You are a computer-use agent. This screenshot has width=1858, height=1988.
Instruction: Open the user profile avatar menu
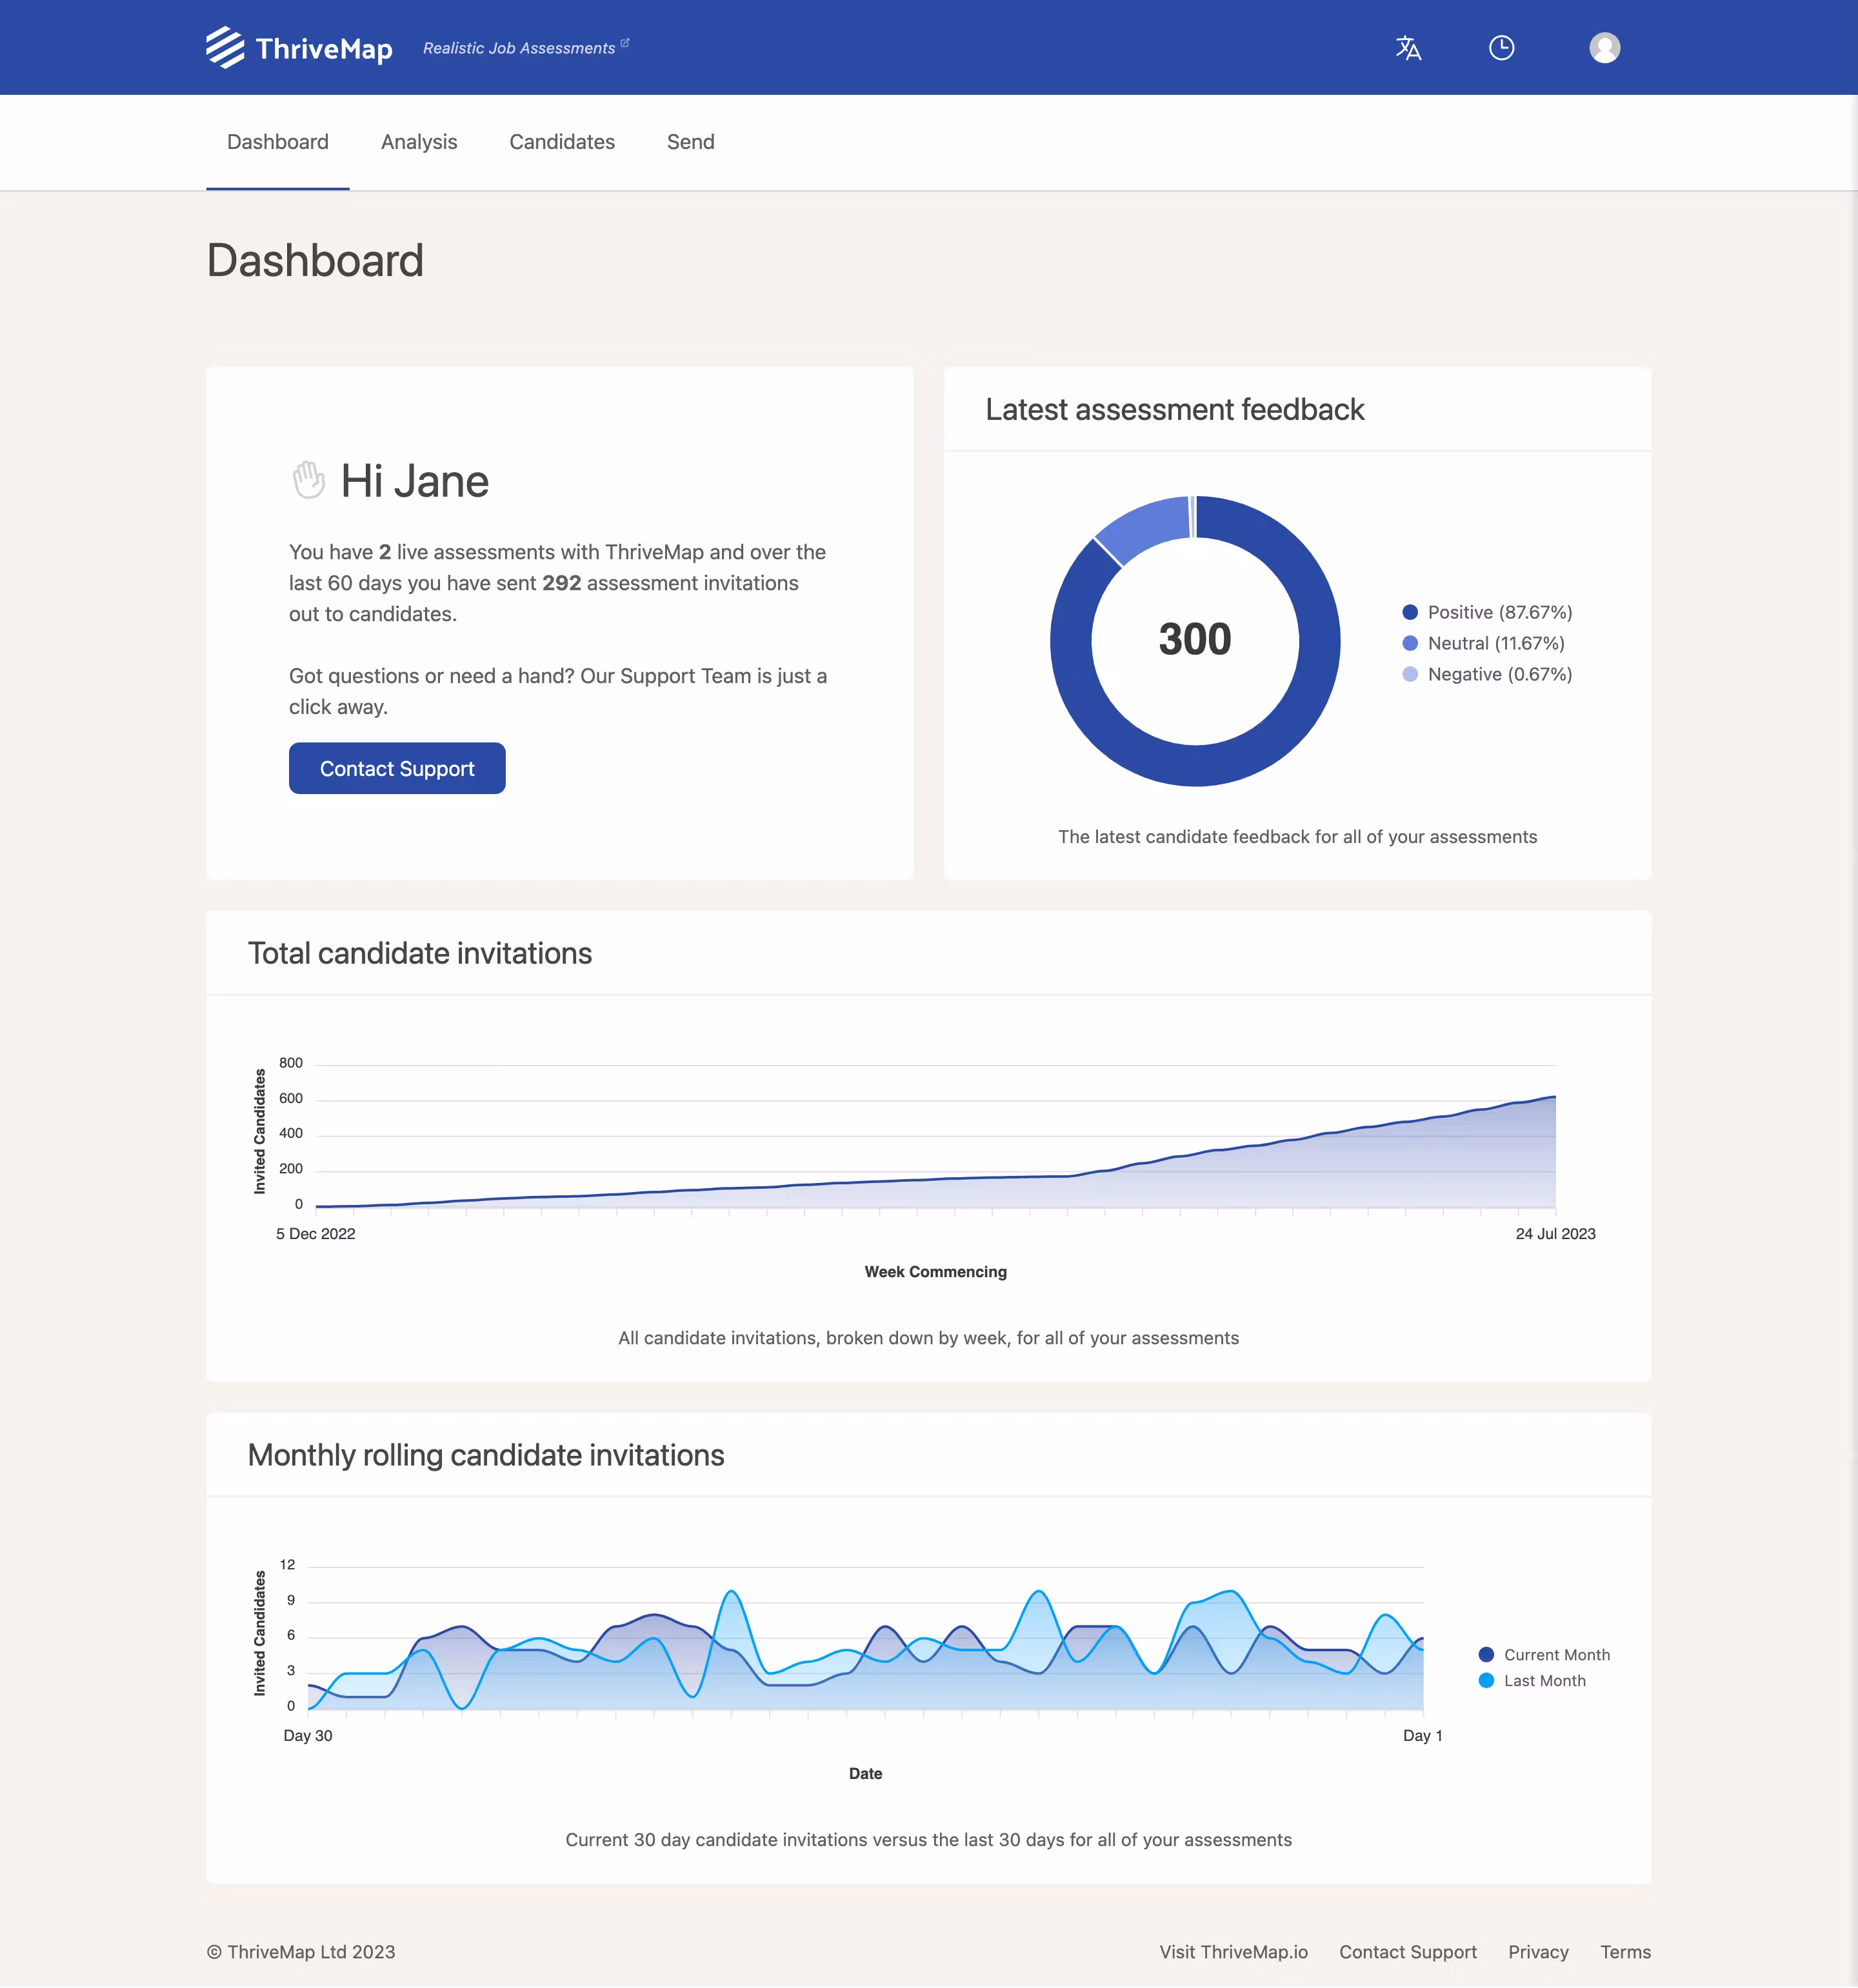(x=1604, y=48)
